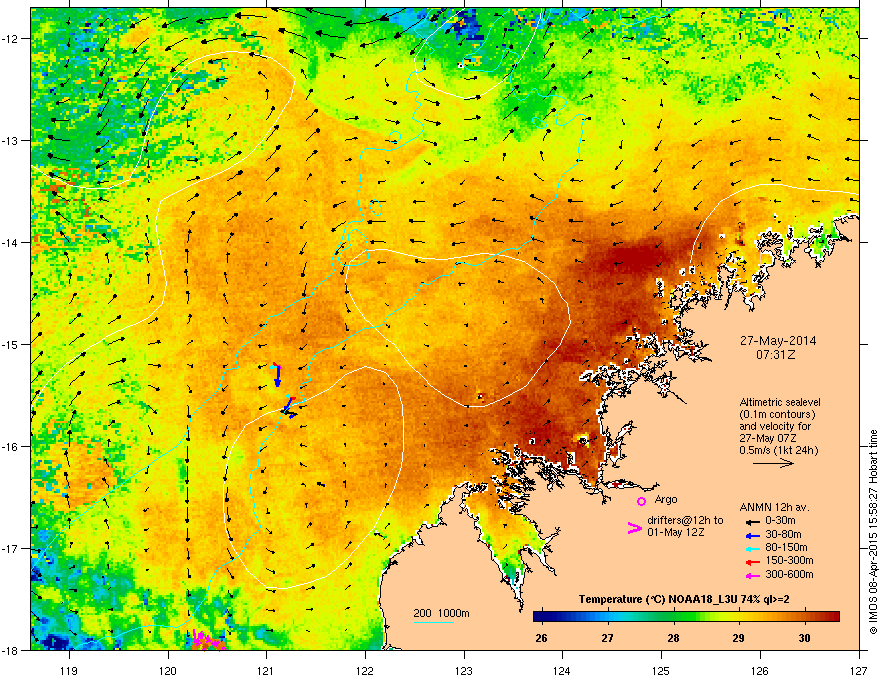Click the 0.5m/s (1kt 24h) text
This screenshot has height=680, width=880.
[x=778, y=451]
